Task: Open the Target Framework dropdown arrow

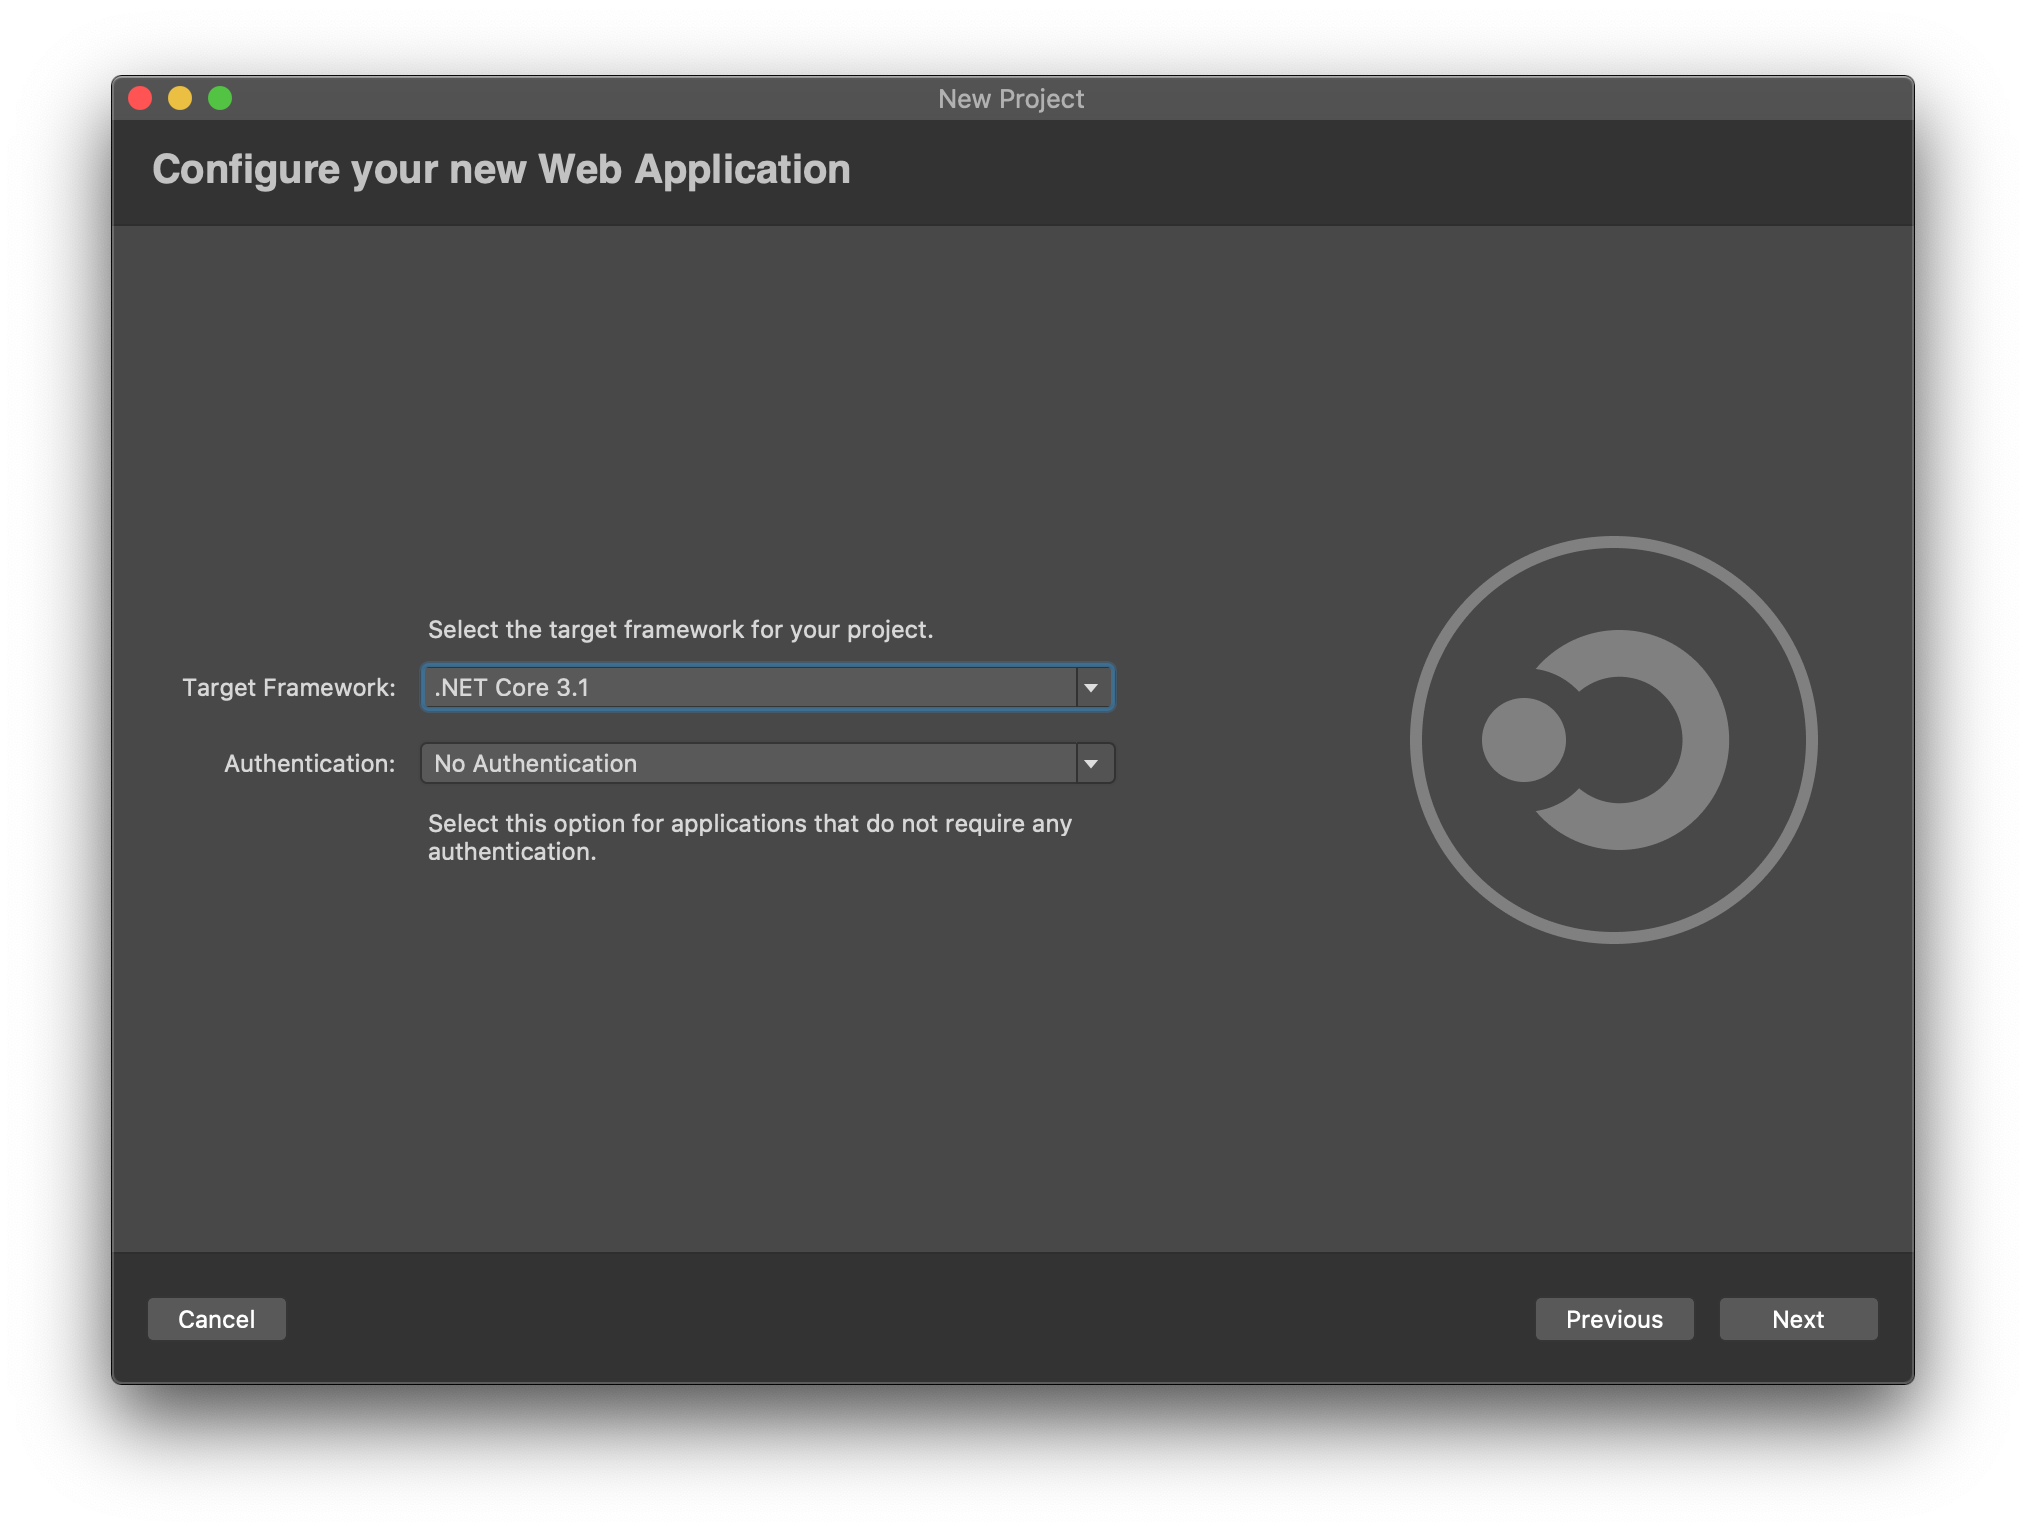Action: click(x=1092, y=688)
